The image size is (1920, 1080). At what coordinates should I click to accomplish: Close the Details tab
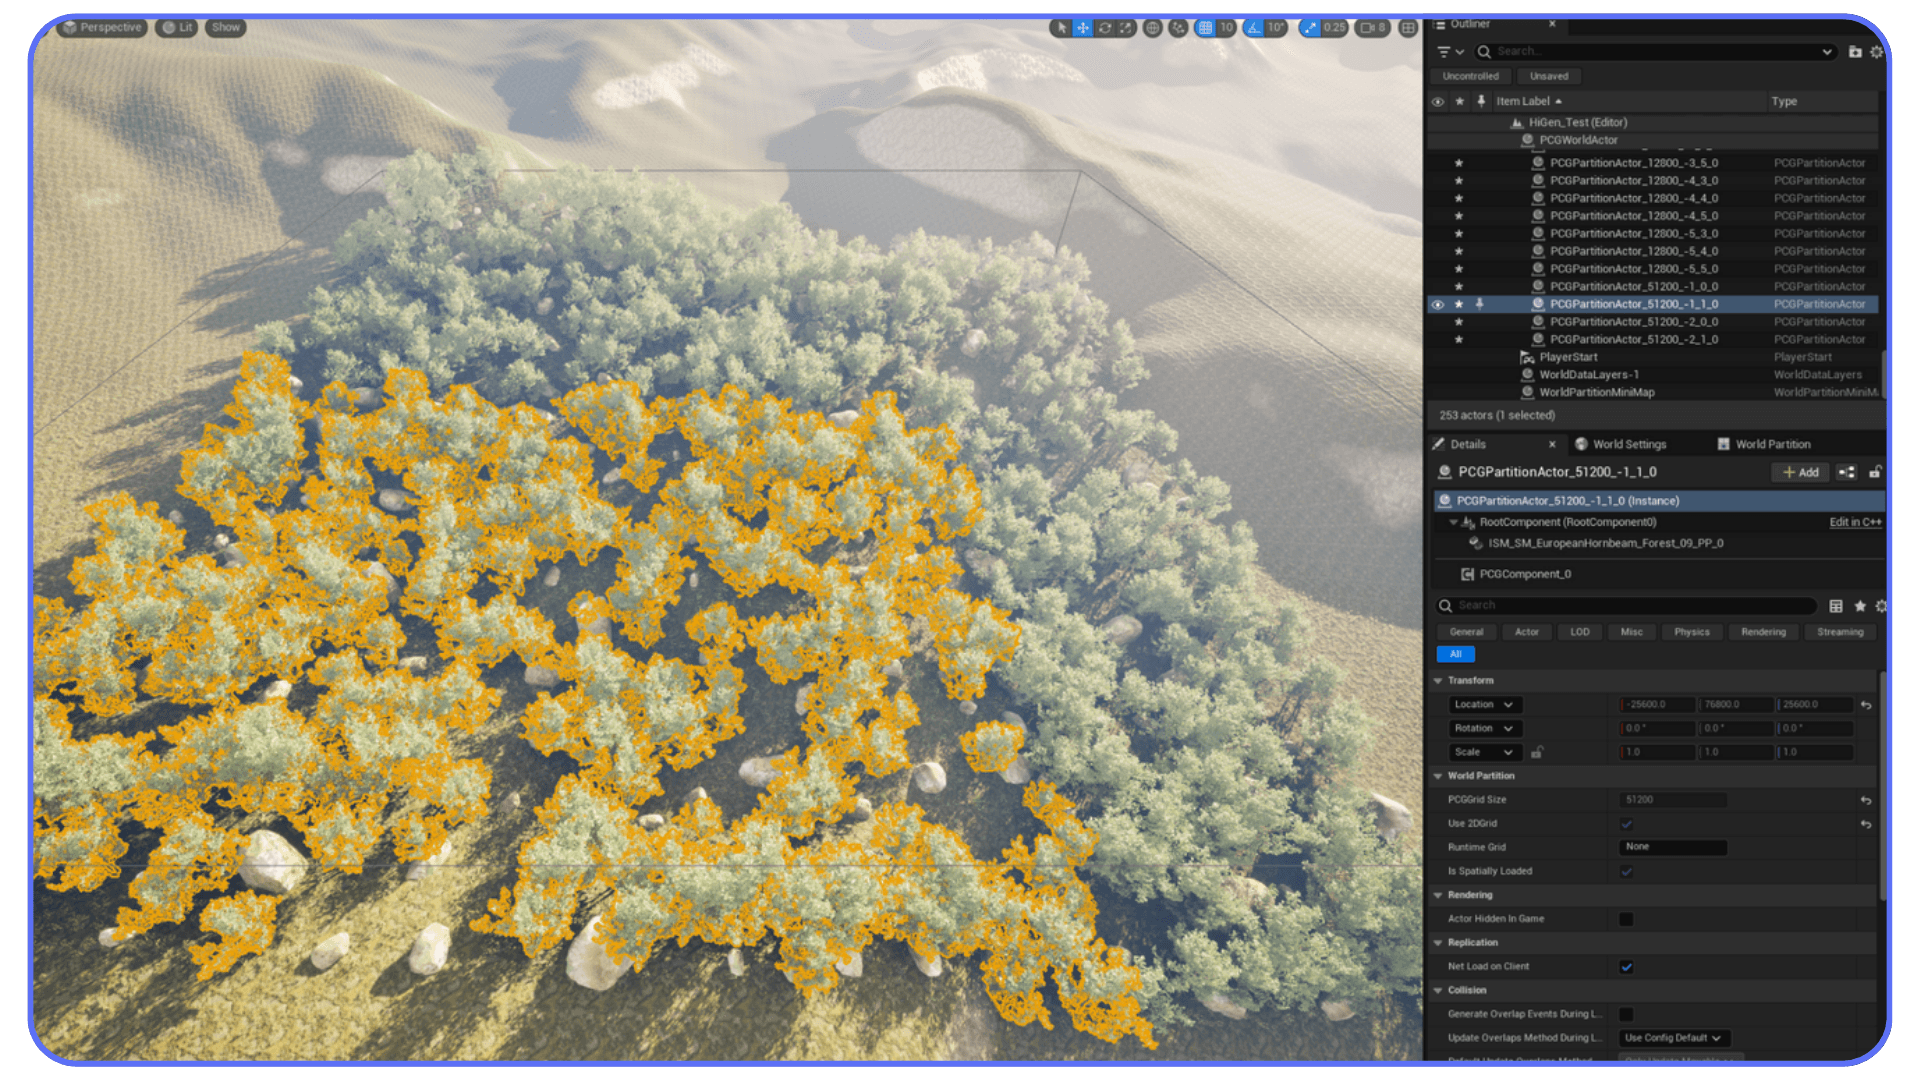[1552, 444]
